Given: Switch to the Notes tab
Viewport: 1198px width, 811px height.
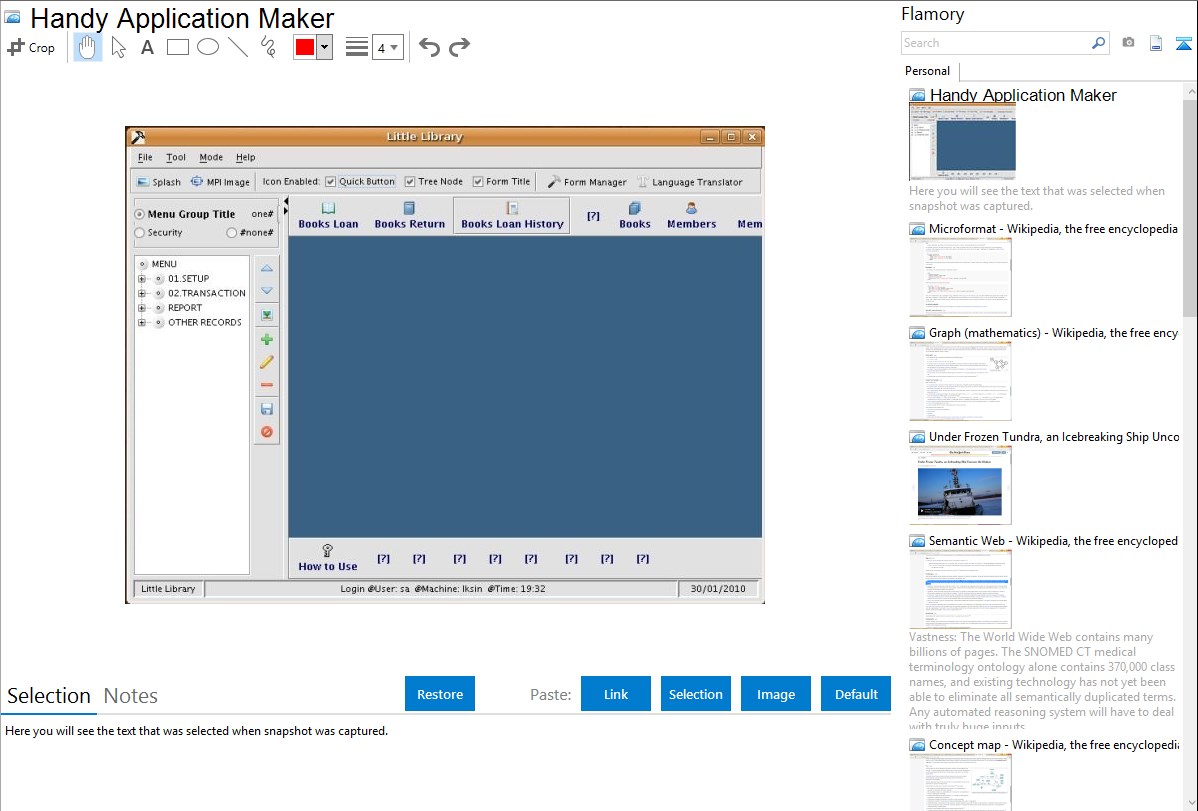Looking at the screenshot, I should (x=131, y=696).
